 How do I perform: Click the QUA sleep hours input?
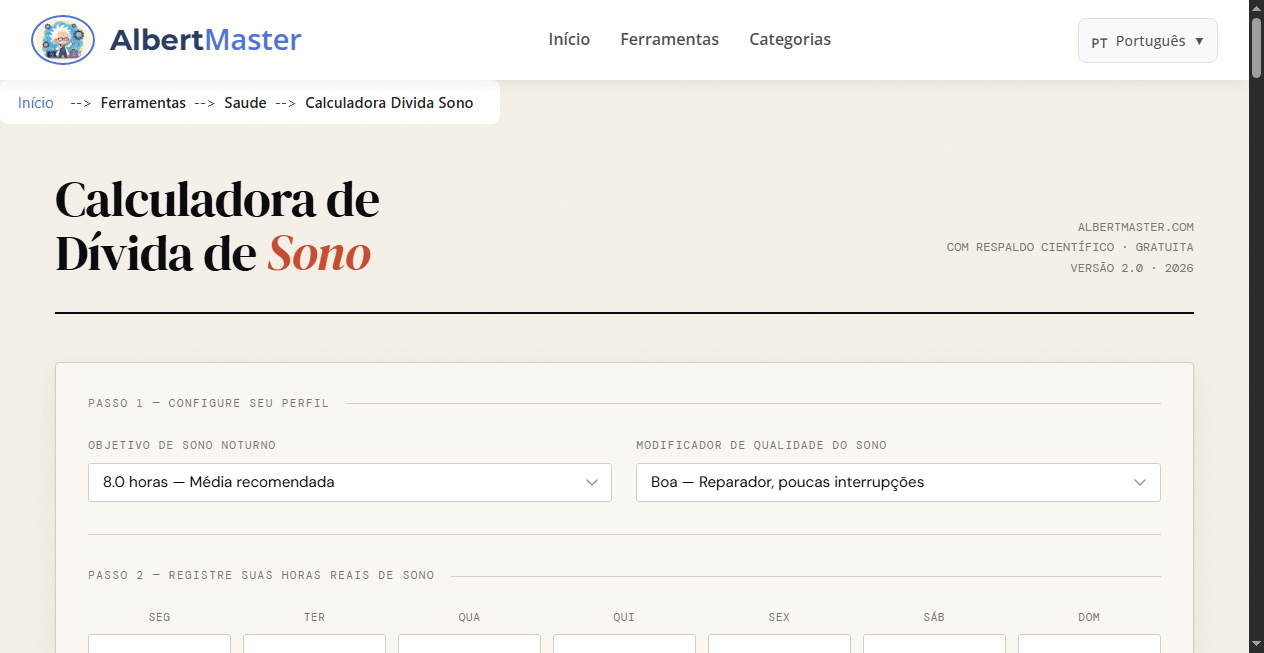[x=469, y=645]
